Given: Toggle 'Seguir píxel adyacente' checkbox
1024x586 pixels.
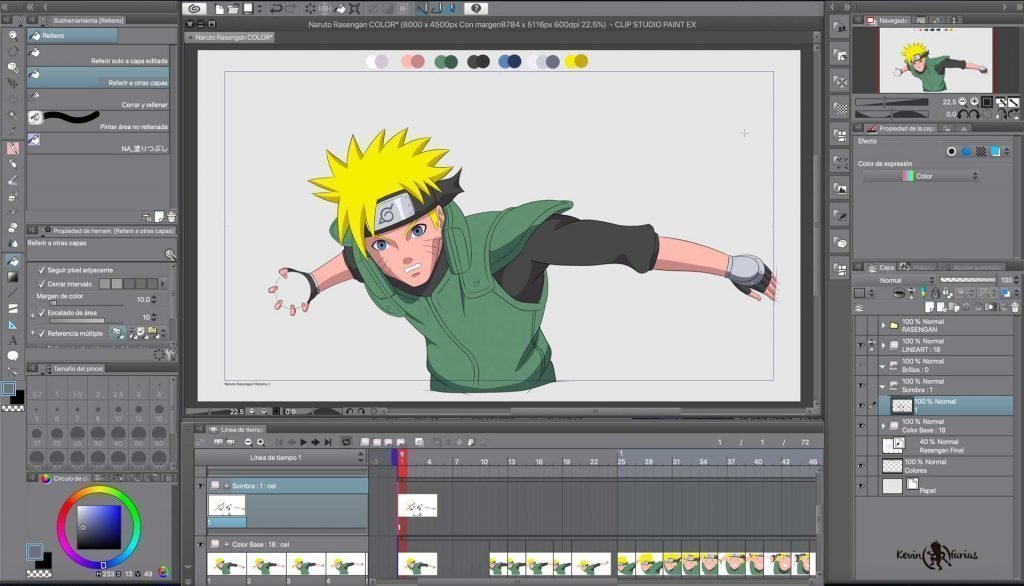Looking at the screenshot, I should pos(42,270).
